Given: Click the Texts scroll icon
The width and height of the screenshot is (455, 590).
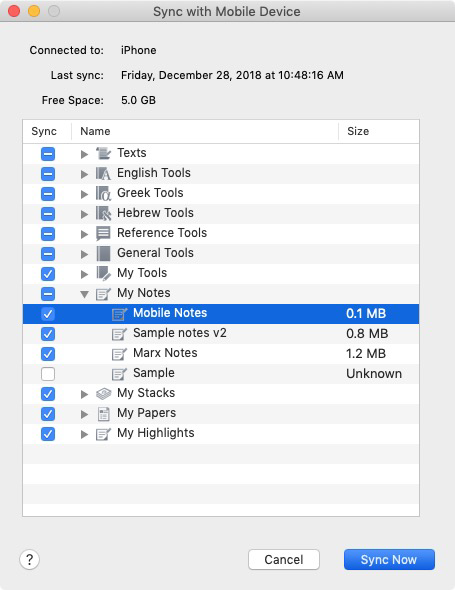Looking at the screenshot, I should click(x=103, y=153).
